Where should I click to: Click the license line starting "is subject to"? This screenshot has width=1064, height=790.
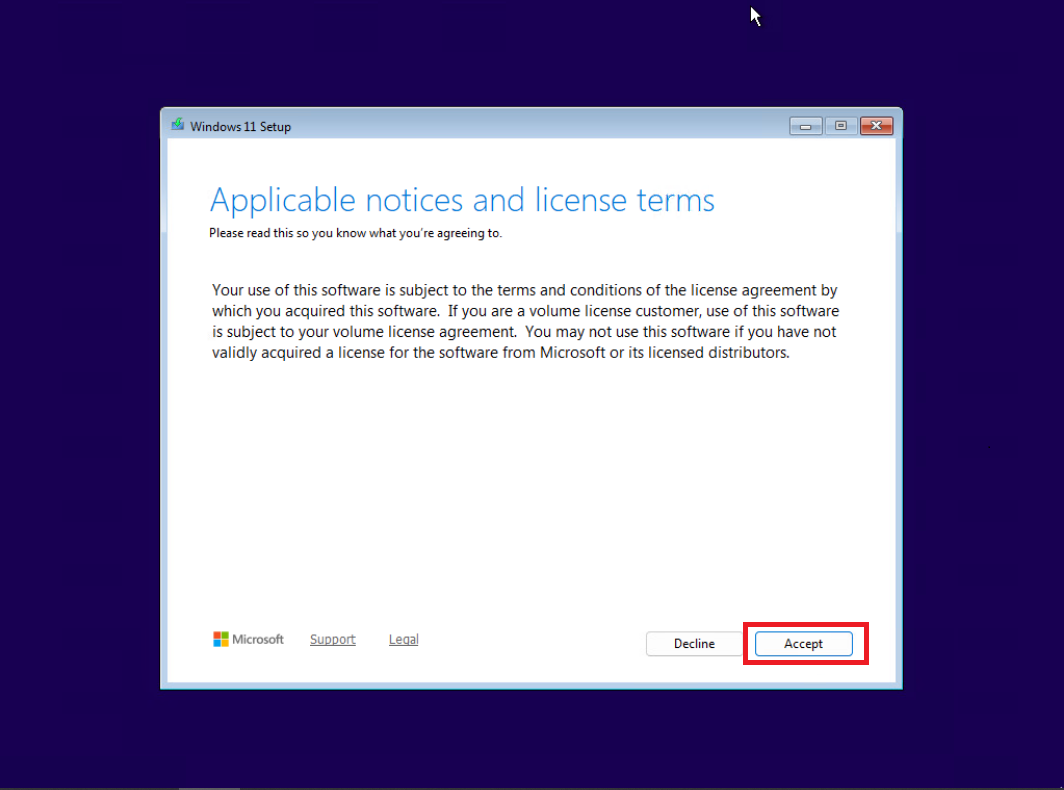(x=524, y=332)
